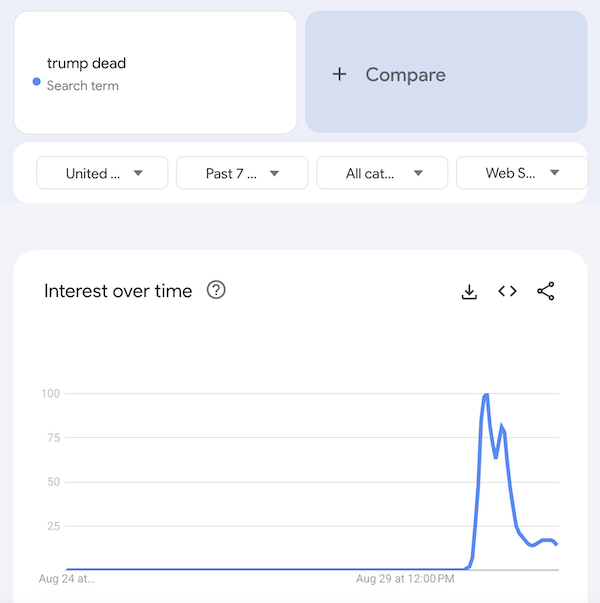The width and height of the screenshot is (600, 603).
Task: Share the Interest over time chart
Action: [546, 291]
